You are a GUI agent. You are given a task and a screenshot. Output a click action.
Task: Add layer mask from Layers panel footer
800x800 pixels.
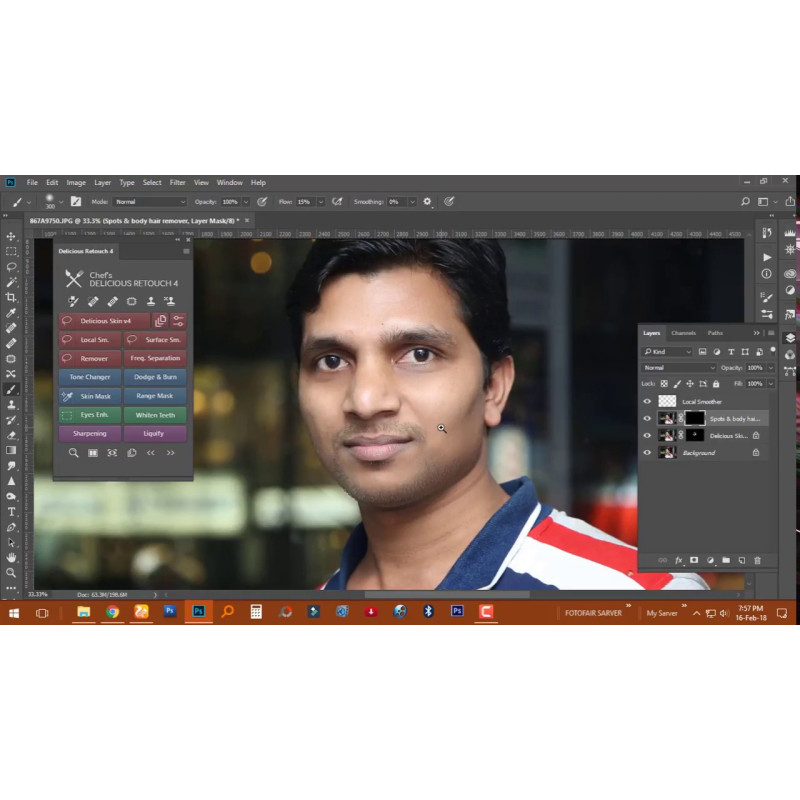pyautogui.click(x=693, y=560)
